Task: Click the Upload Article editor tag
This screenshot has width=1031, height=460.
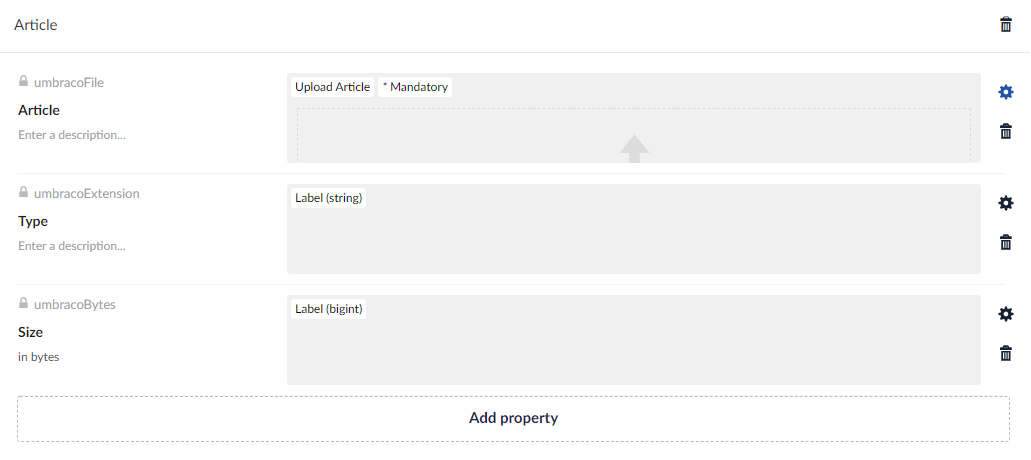Action: (x=332, y=87)
